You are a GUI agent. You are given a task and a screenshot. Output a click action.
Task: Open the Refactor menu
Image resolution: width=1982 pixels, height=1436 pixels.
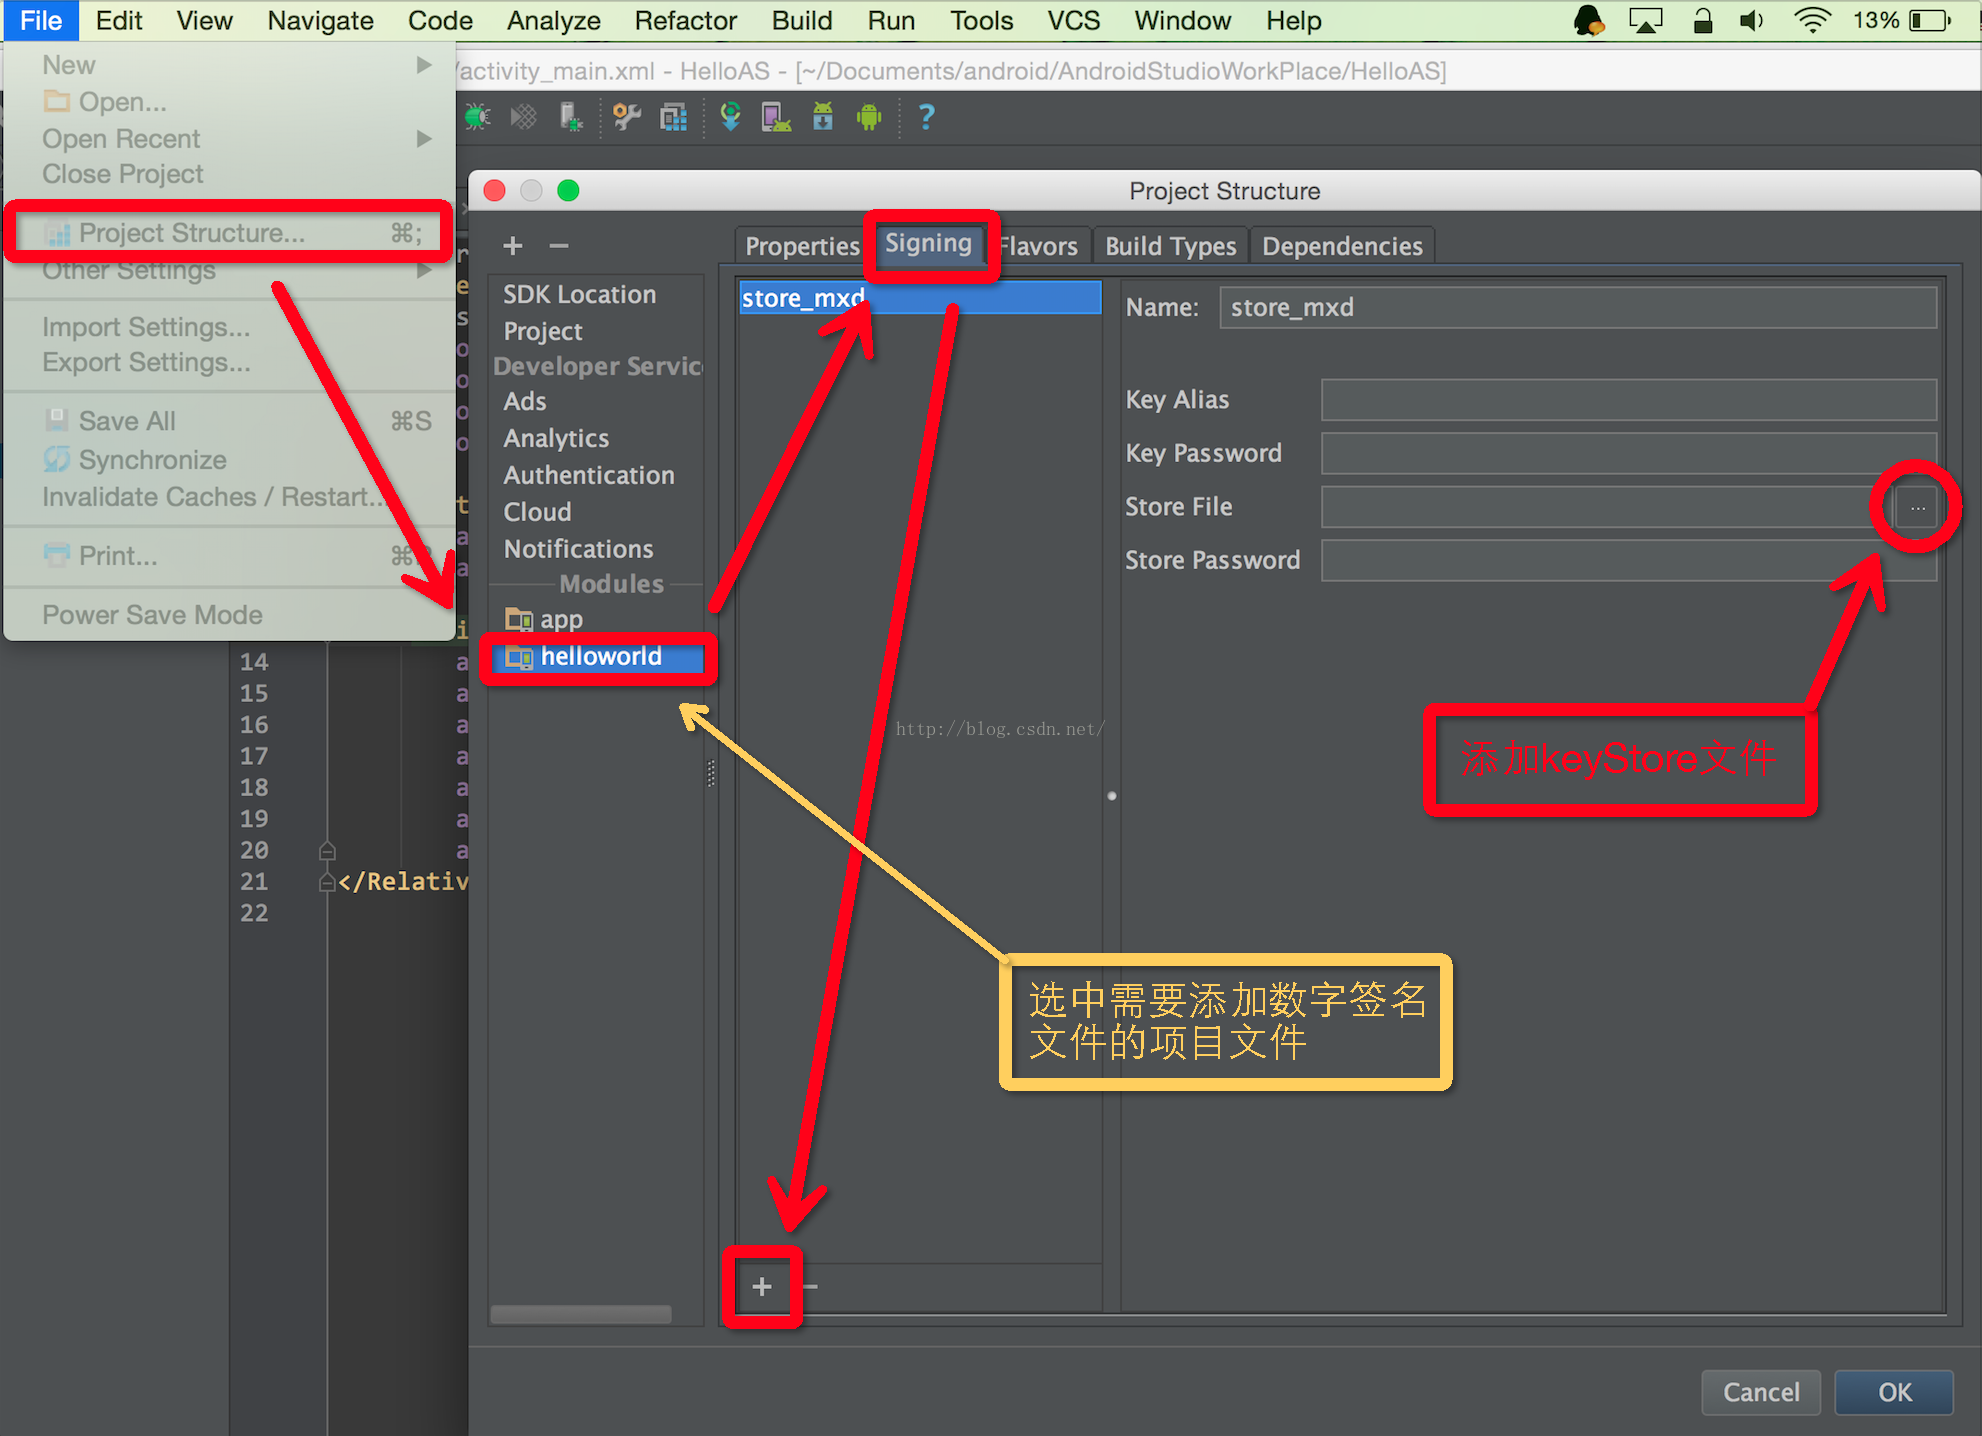(686, 20)
